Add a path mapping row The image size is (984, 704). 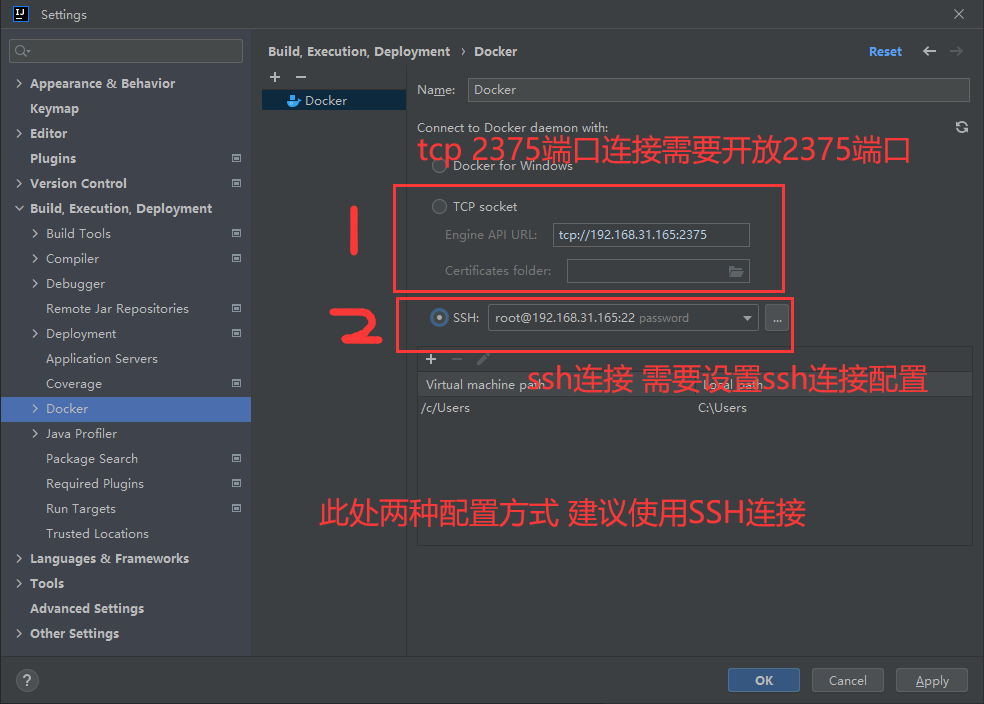[430, 359]
